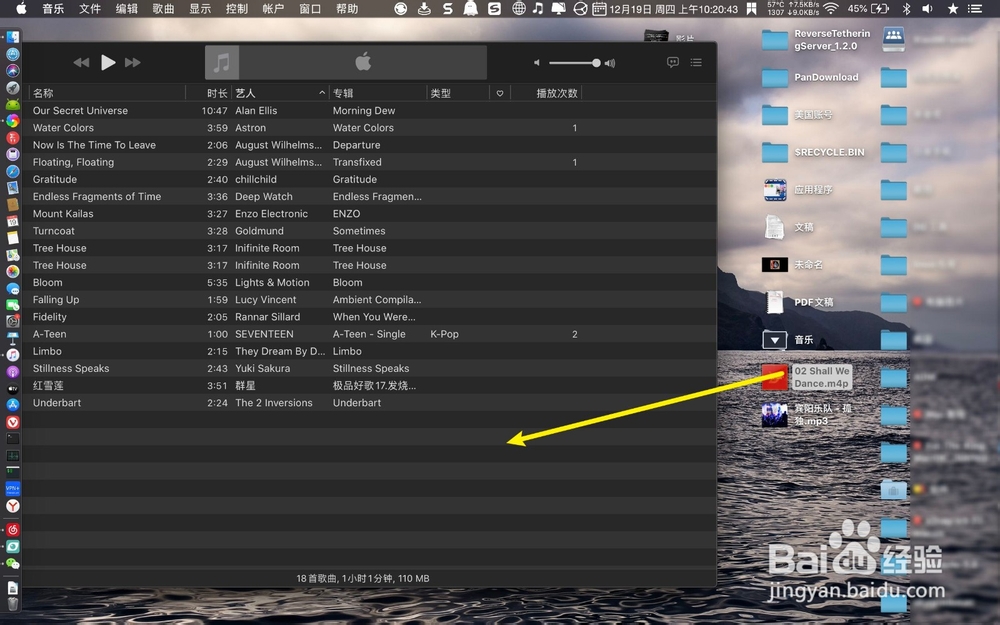The image size is (1000, 625).
Task: Click the 播放次数 column header
Action: (x=557, y=92)
